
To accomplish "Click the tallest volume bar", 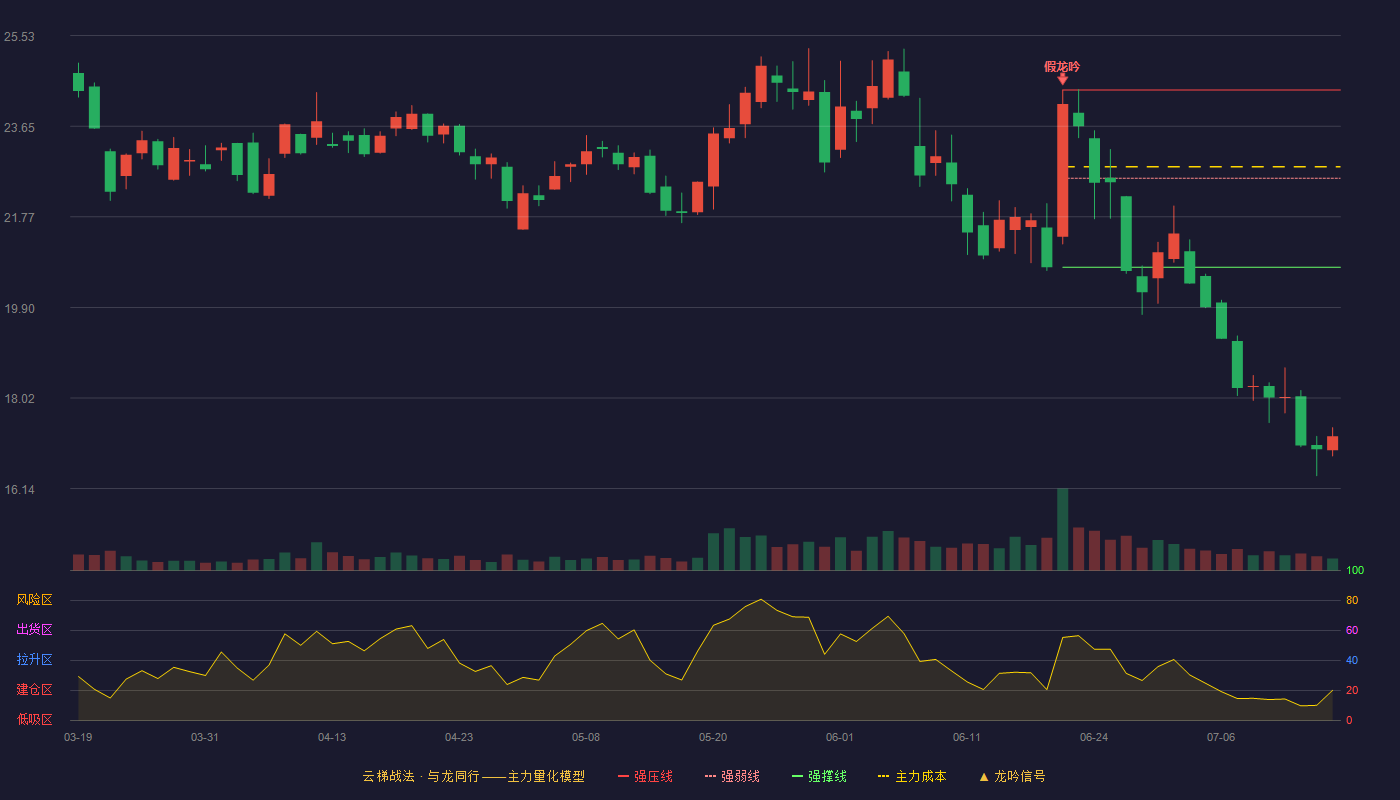I will click(1062, 529).
